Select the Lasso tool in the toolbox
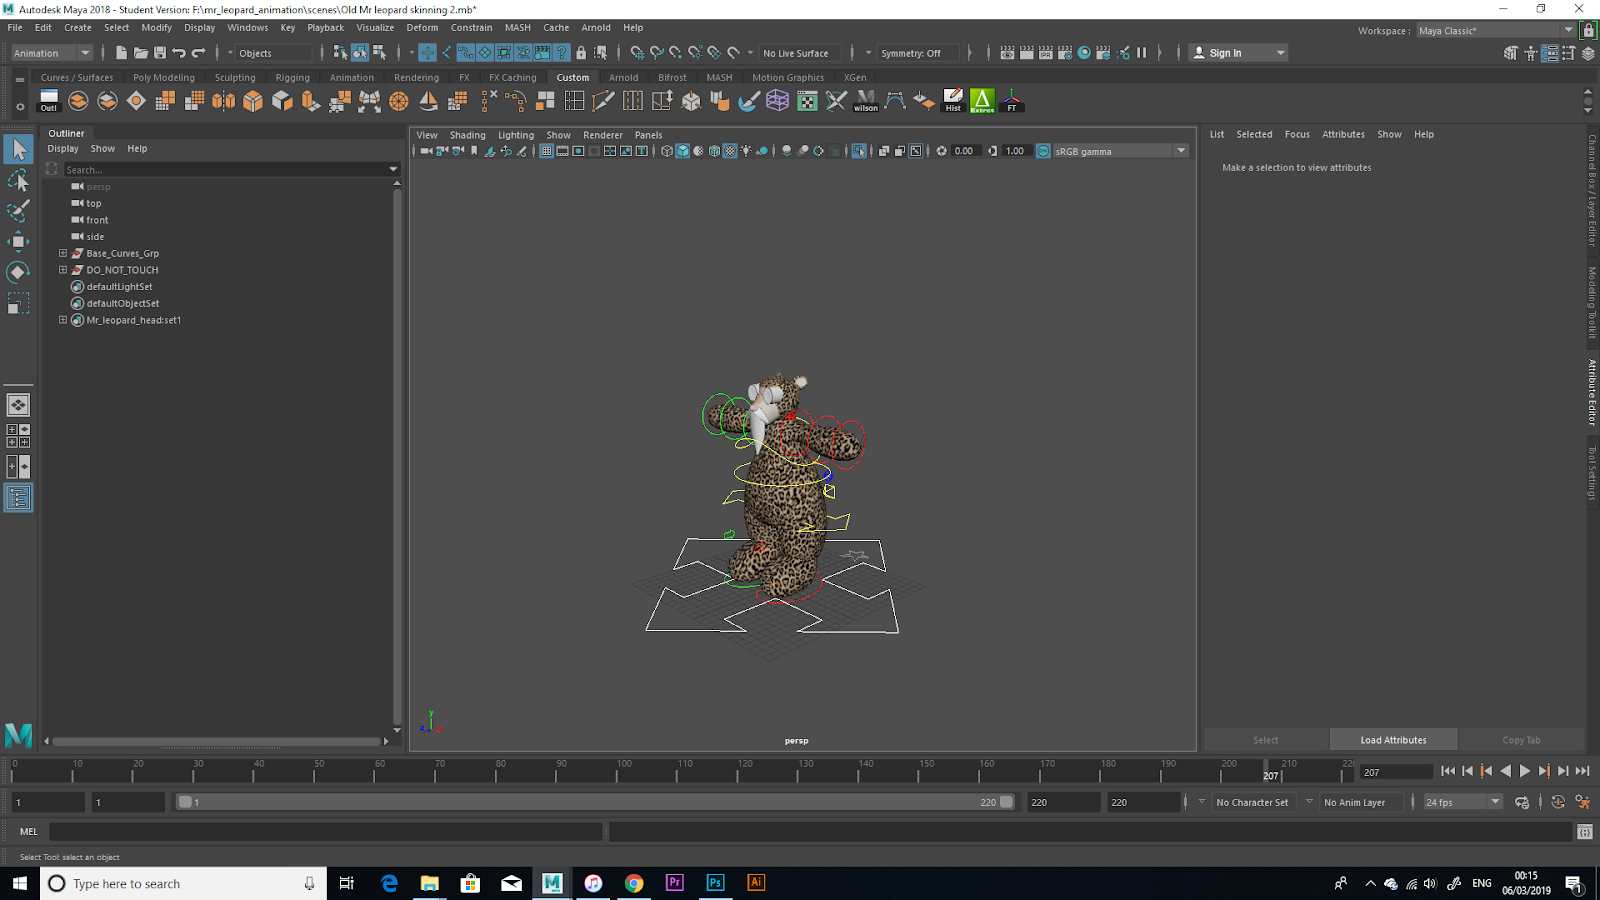The height and width of the screenshot is (900, 1600). 18,181
